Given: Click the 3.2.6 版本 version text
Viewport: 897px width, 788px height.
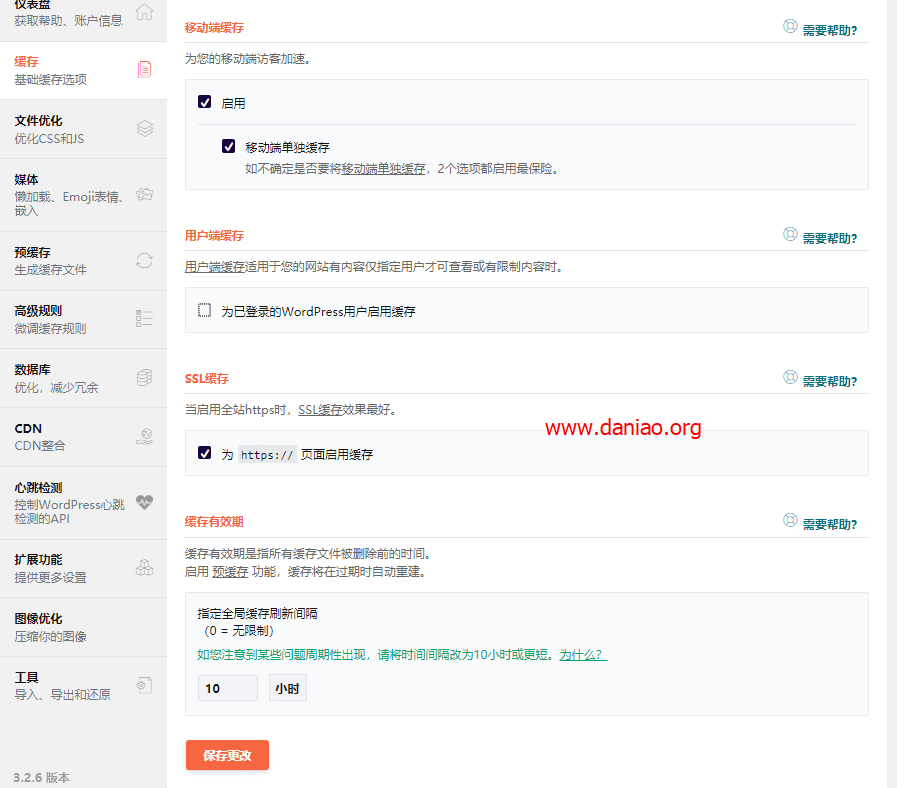Looking at the screenshot, I should [x=41, y=777].
